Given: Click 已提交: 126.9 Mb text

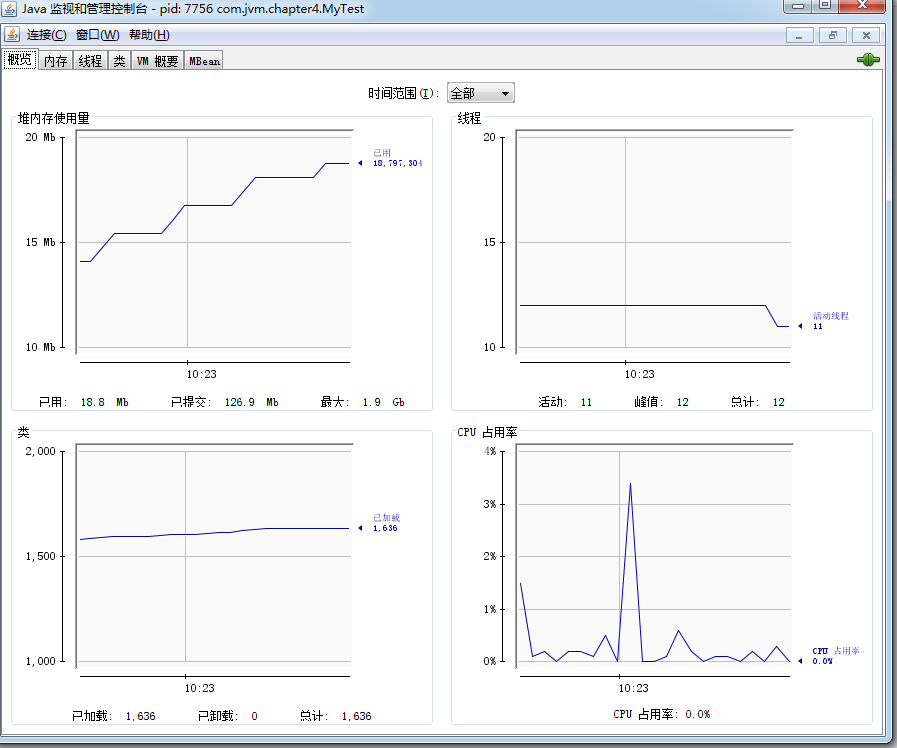Looking at the screenshot, I should click(x=224, y=402).
